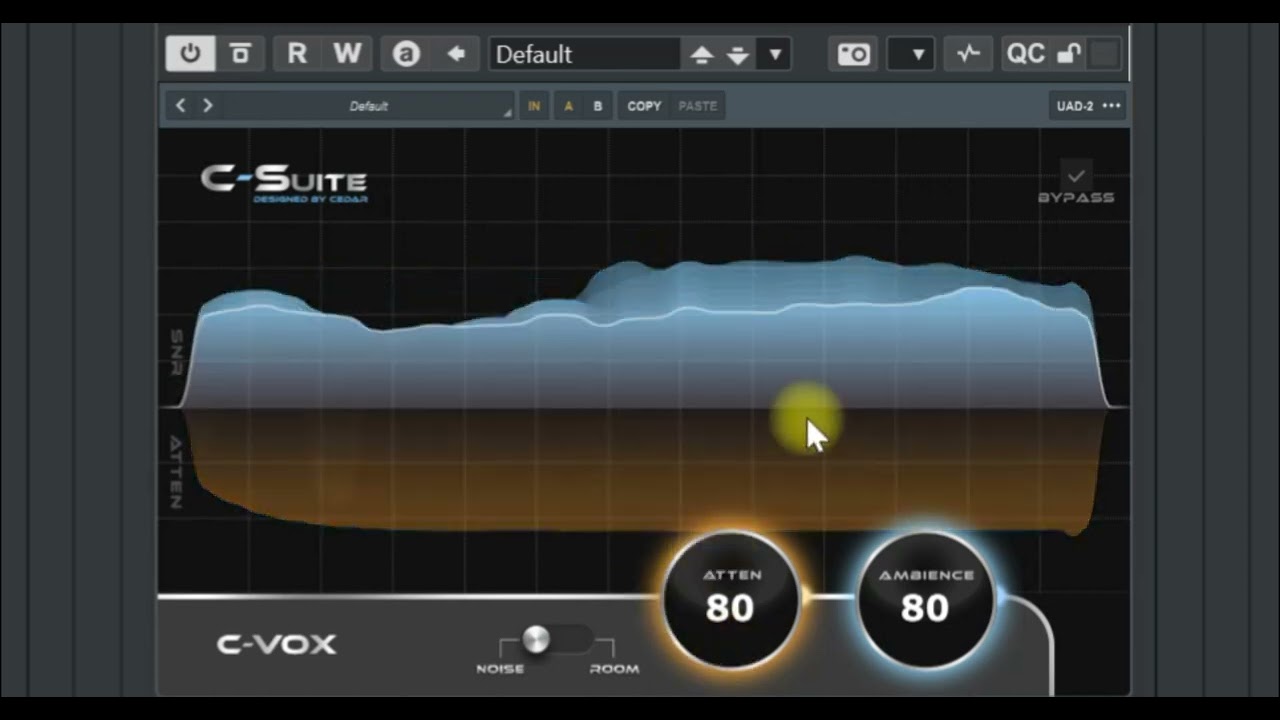Viewport: 1280px width, 720px height.
Task: Click the circled 'a' automation icon
Action: point(406,54)
